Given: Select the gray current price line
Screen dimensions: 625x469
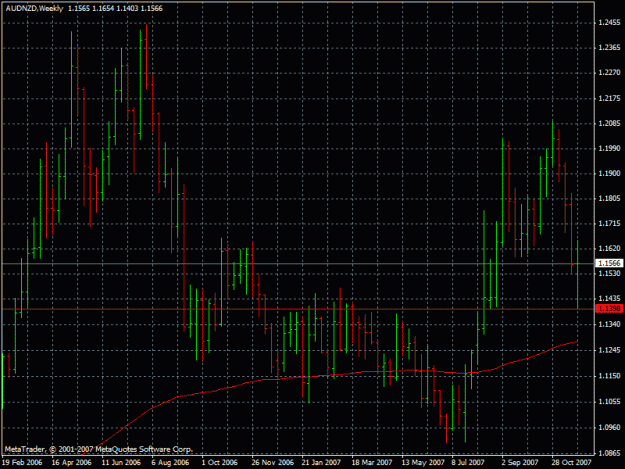Looking at the screenshot, I should pyautogui.click(x=298, y=263).
